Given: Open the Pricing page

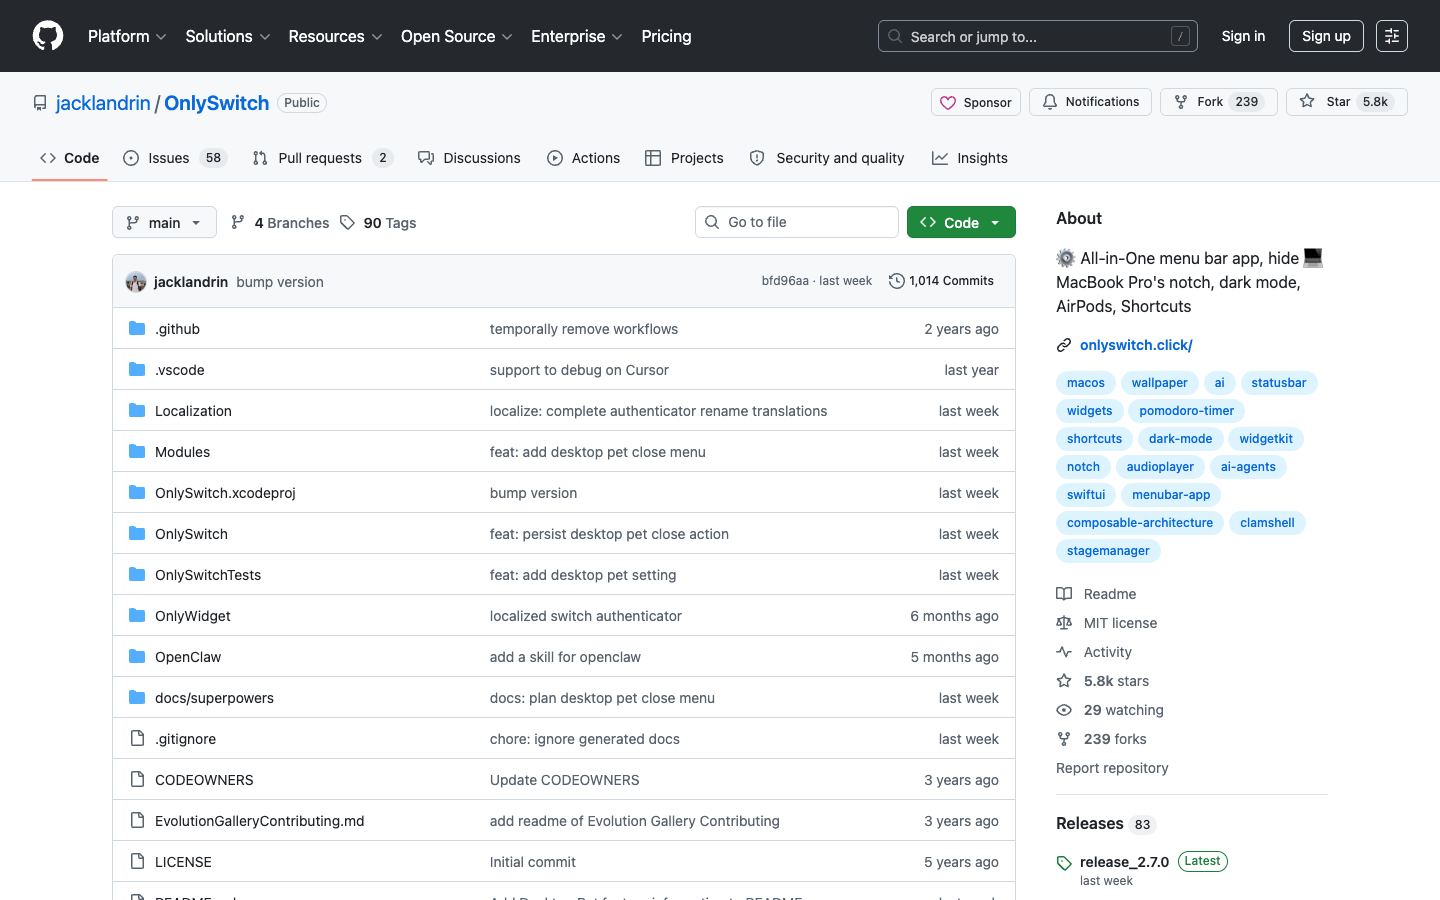Looking at the screenshot, I should (666, 36).
